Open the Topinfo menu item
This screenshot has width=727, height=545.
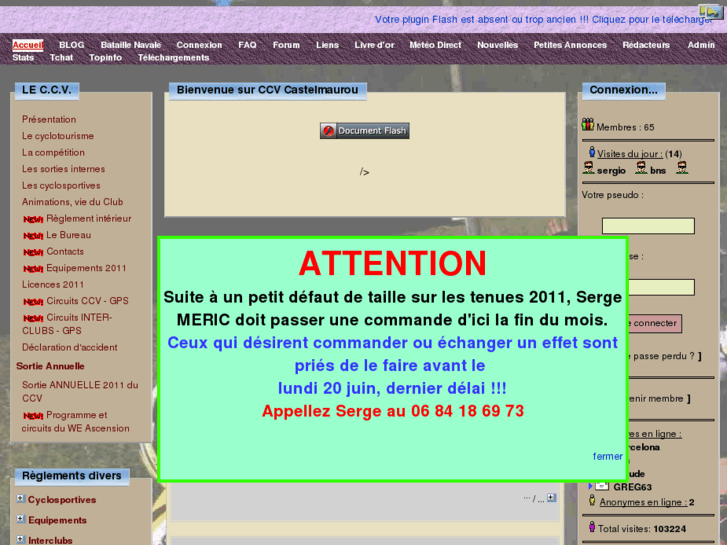(x=105, y=58)
